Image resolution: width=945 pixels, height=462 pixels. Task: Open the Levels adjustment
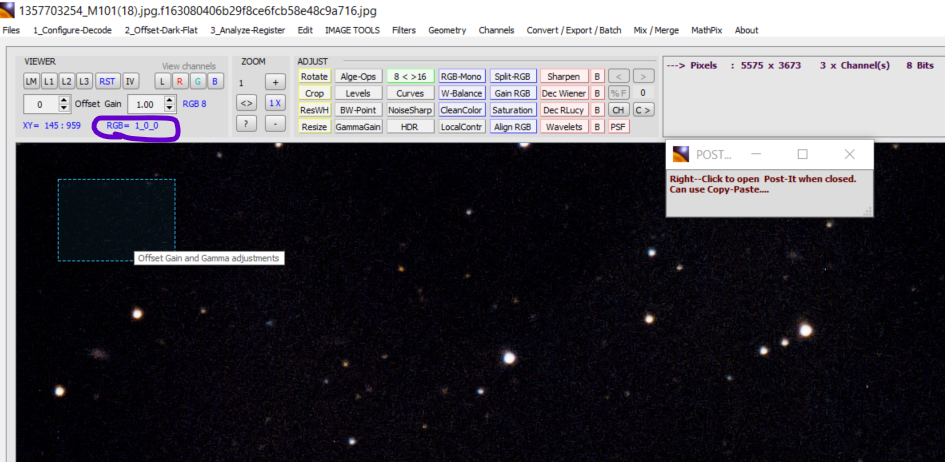click(358, 93)
